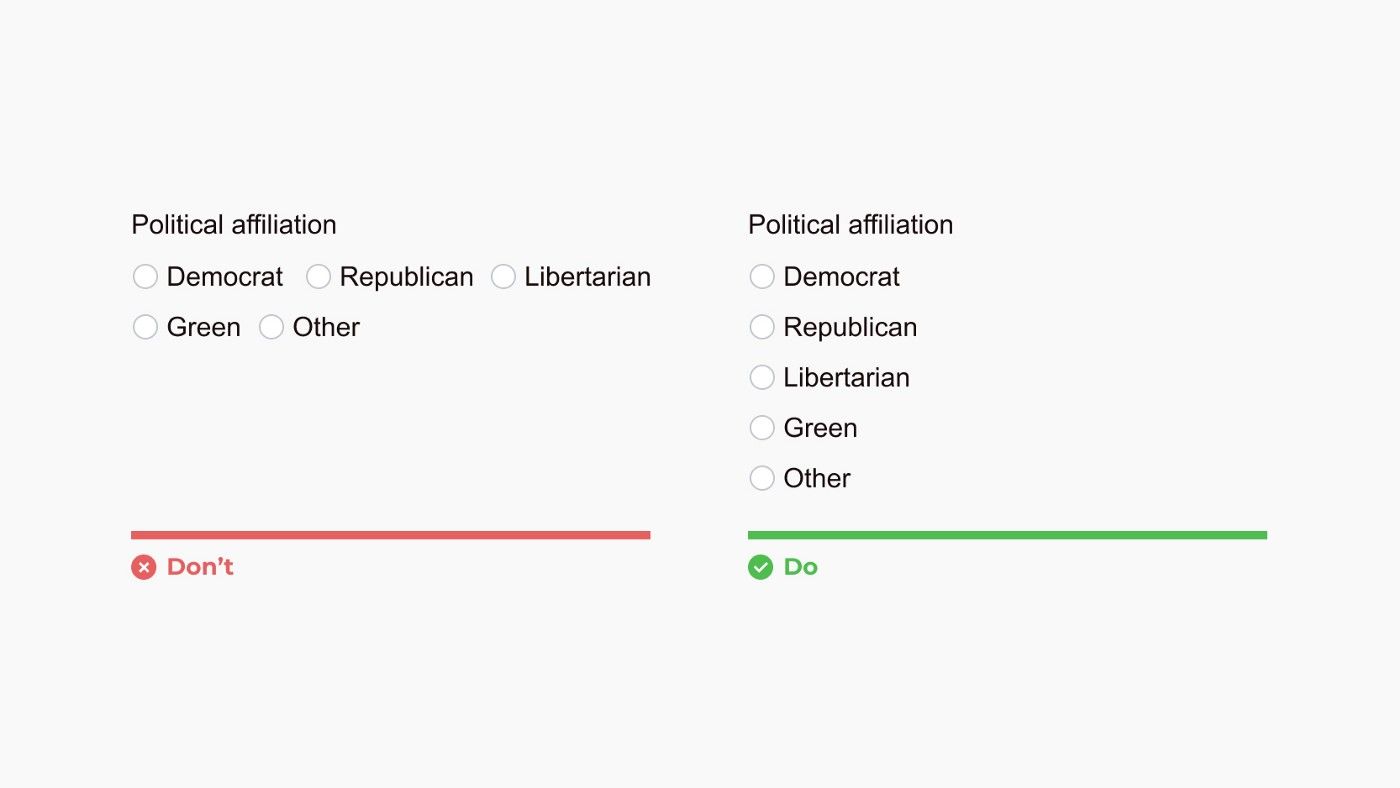Click the red X icon beside Don't
The width and height of the screenshot is (1400, 788).
coord(144,568)
